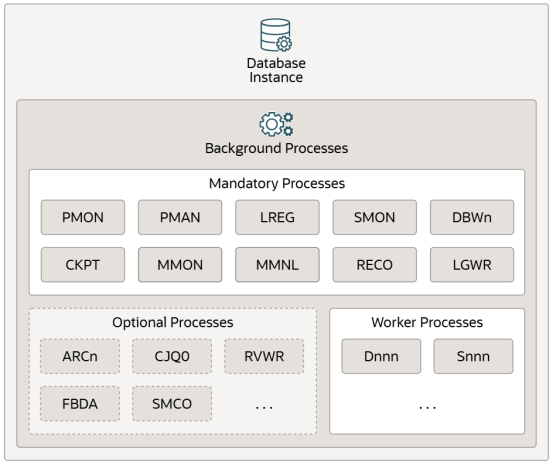
Task: Click the ellipsis in Optional Processes
Action: (x=264, y=408)
